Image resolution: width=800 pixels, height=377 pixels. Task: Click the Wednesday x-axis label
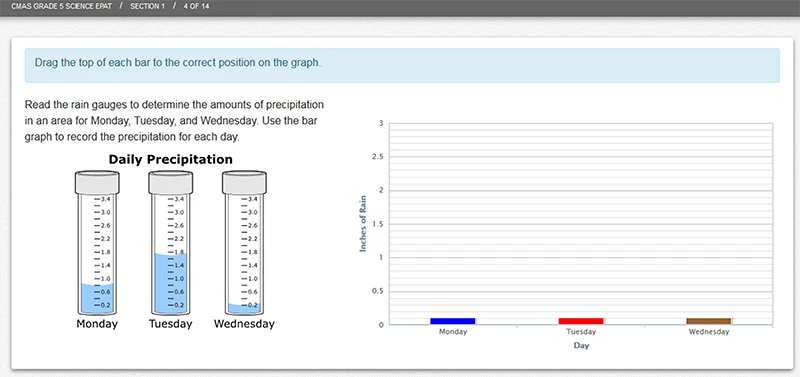click(709, 332)
